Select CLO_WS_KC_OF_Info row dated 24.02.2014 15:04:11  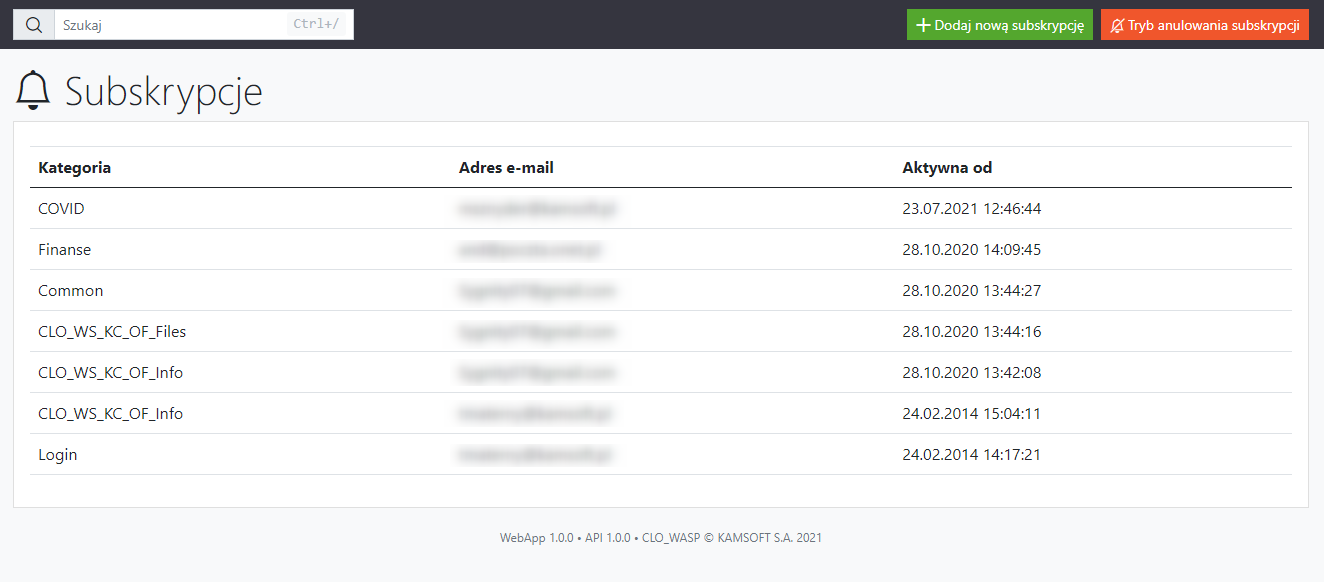pyautogui.click(x=110, y=414)
